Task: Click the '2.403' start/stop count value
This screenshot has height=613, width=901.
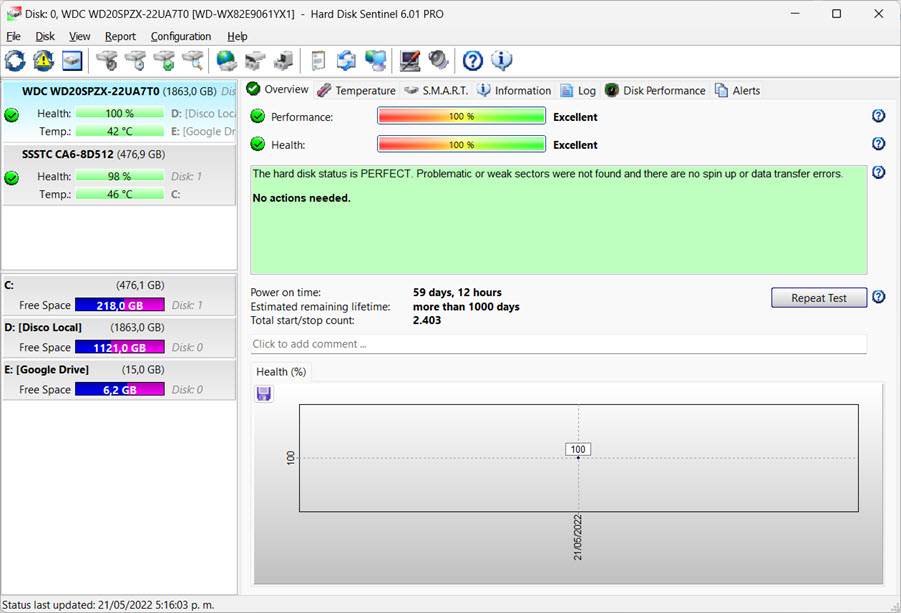Action: pyautogui.click(x=427, y=321)
